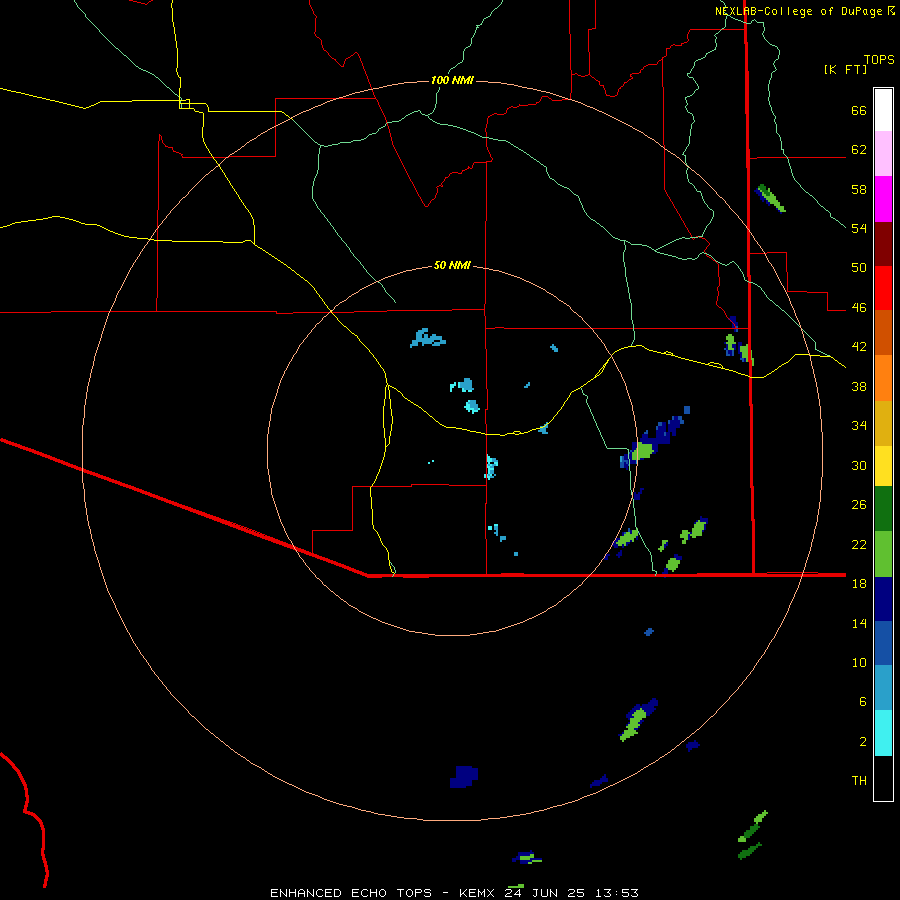Click the "34" legend value

859,425
